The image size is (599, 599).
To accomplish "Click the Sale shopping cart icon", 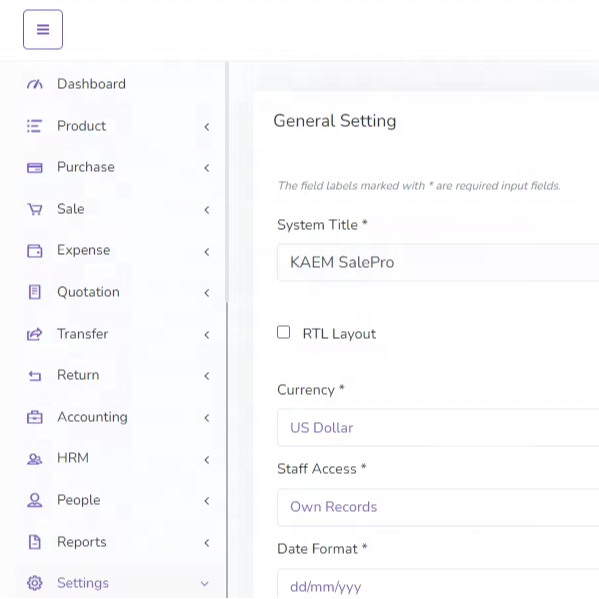I will pyautogui.click(x=35, y=209).
